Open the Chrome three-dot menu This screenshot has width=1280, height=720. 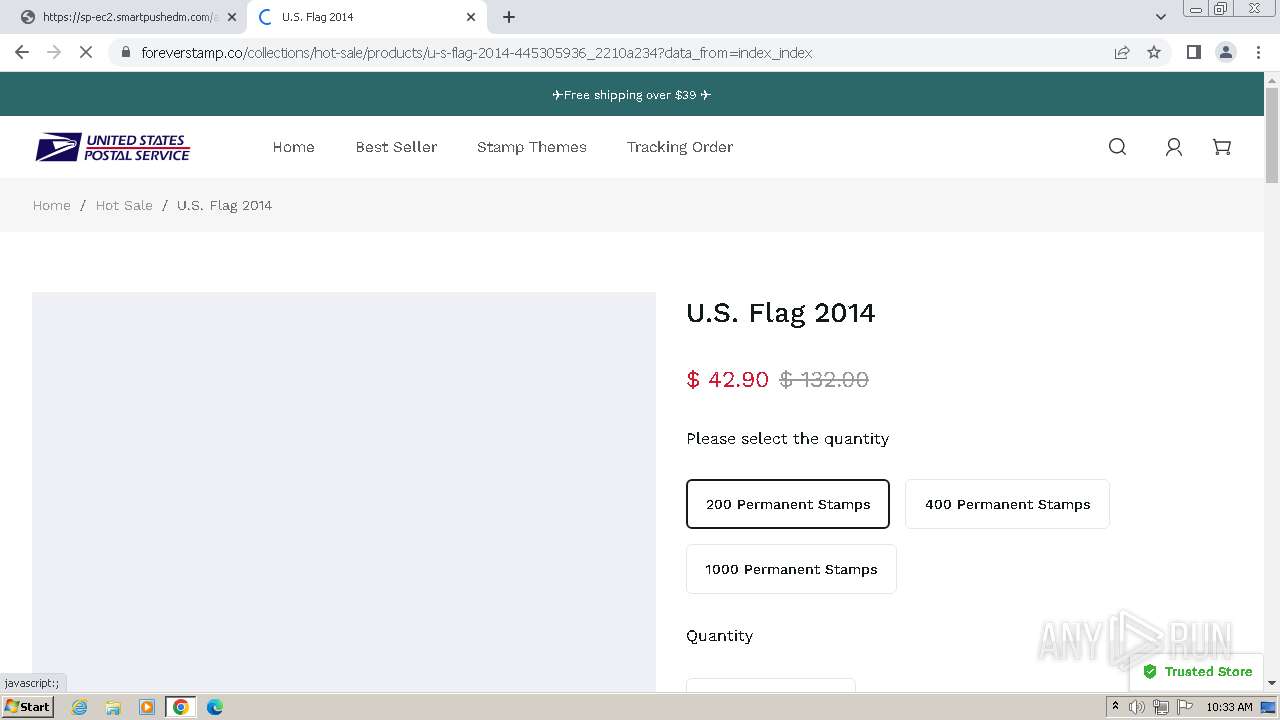pos(1258,52)
